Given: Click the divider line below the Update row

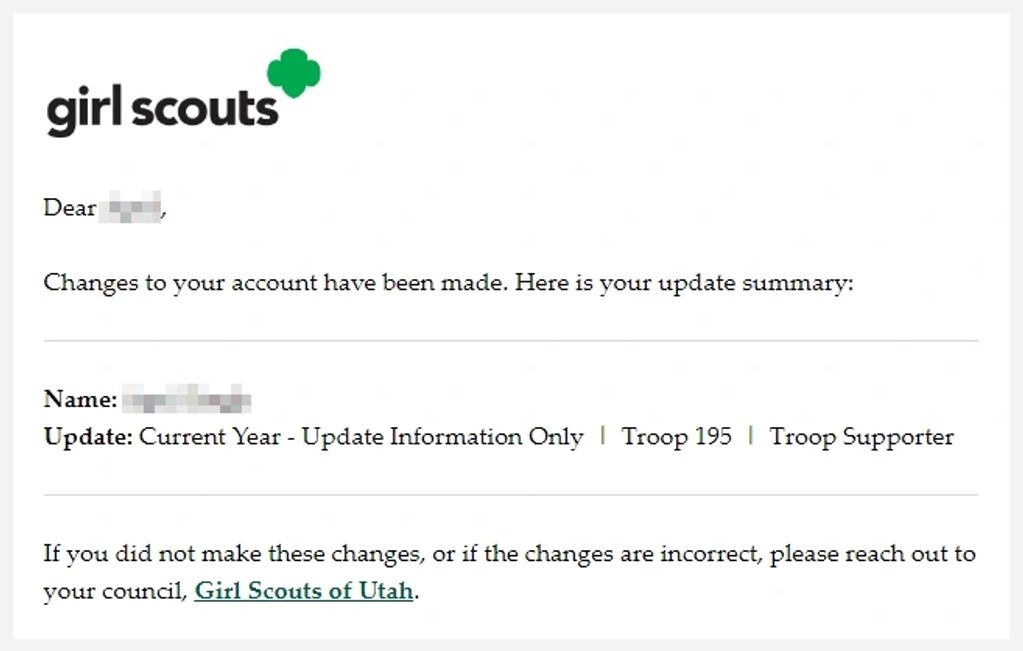Looking at the screenshot, I should point(510,495).
